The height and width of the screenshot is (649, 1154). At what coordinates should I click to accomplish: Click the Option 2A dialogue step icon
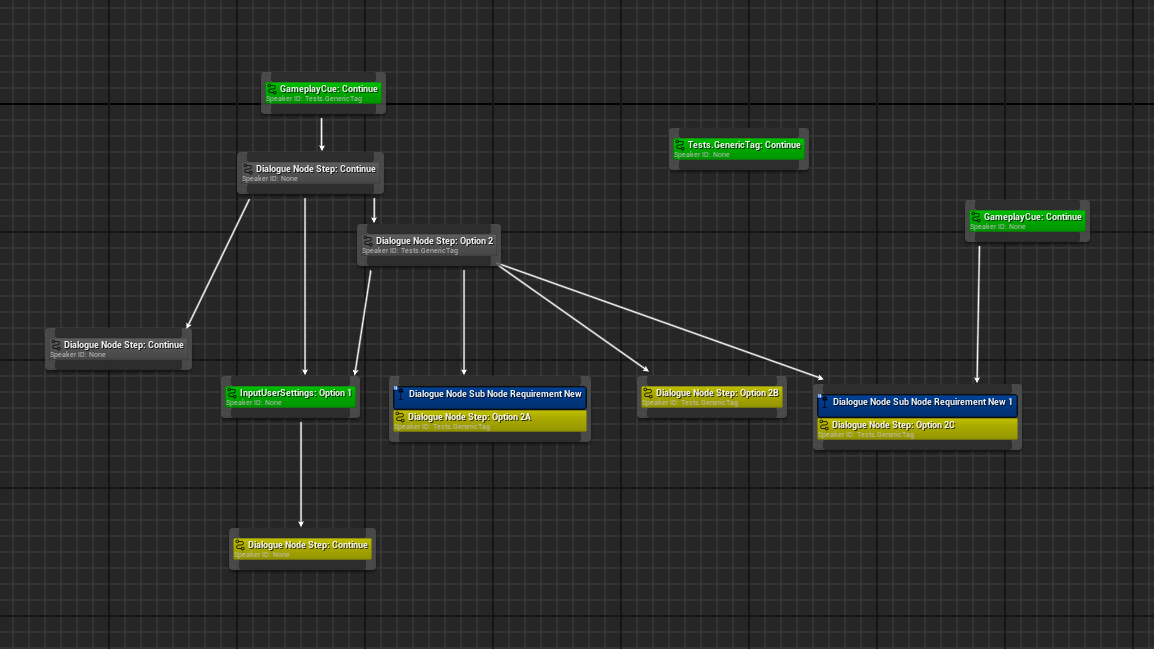tap(400, 417)
